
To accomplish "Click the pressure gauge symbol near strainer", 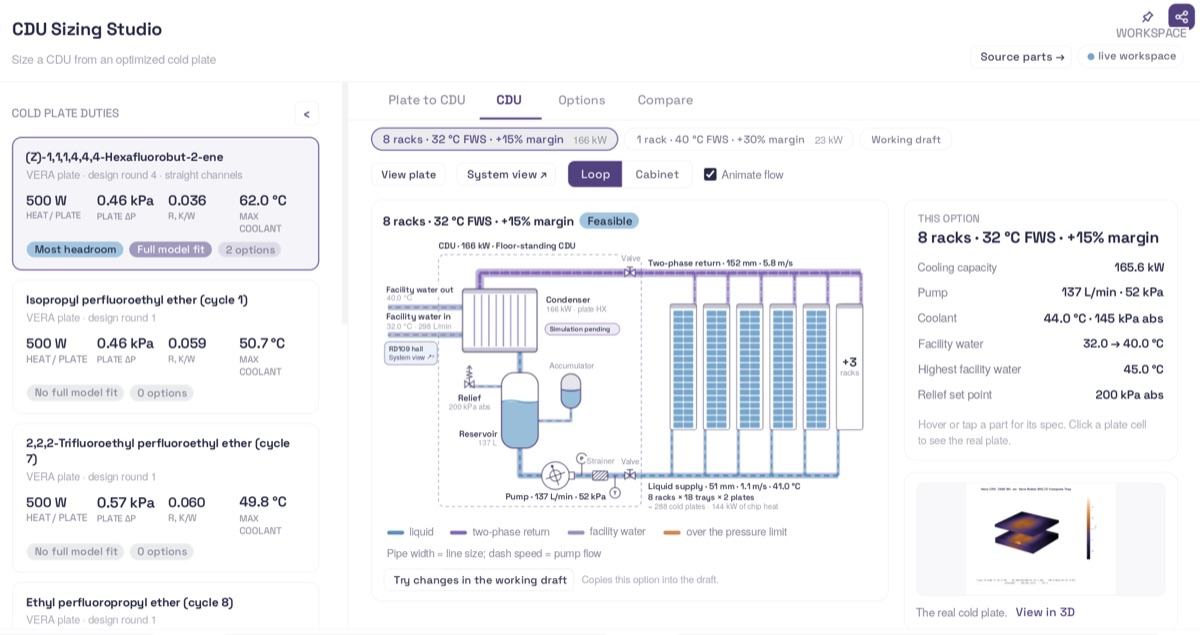I will coord(583,458).
